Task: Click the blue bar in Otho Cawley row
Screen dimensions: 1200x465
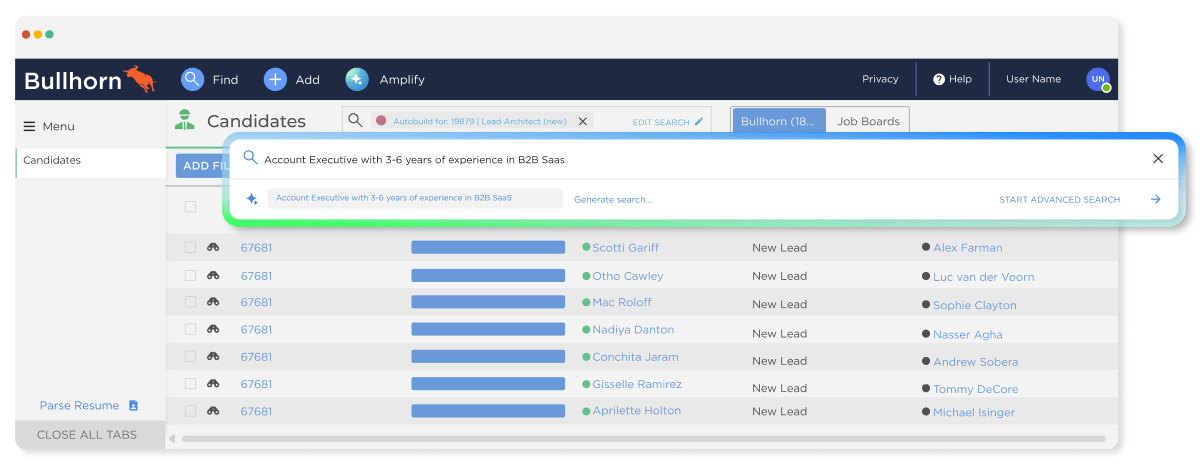Action: (488, 275)
